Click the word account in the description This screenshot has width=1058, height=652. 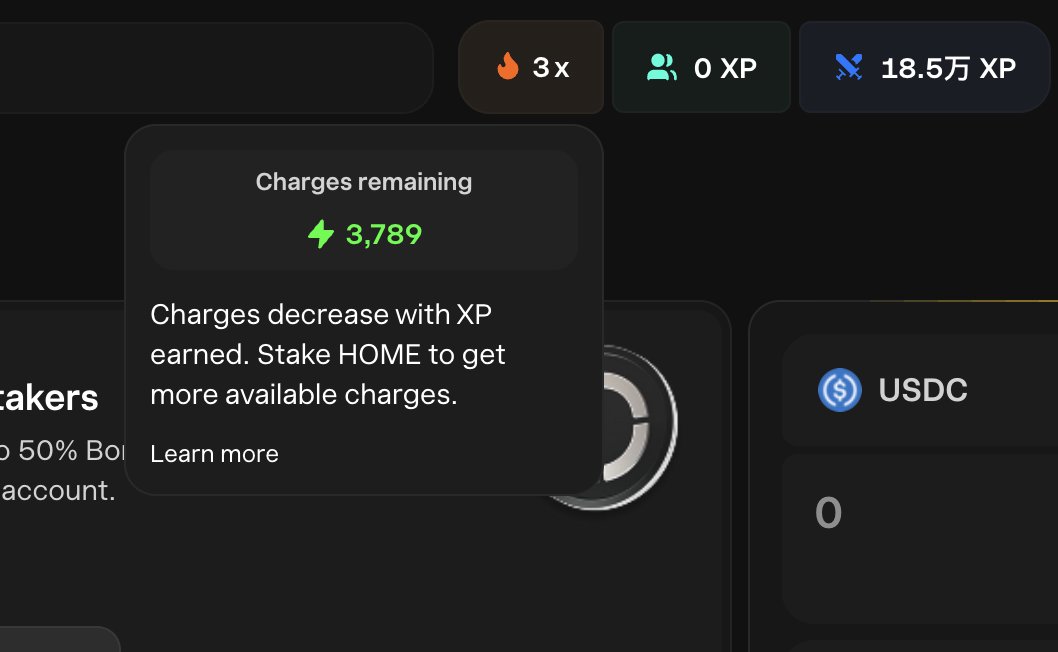58,491
